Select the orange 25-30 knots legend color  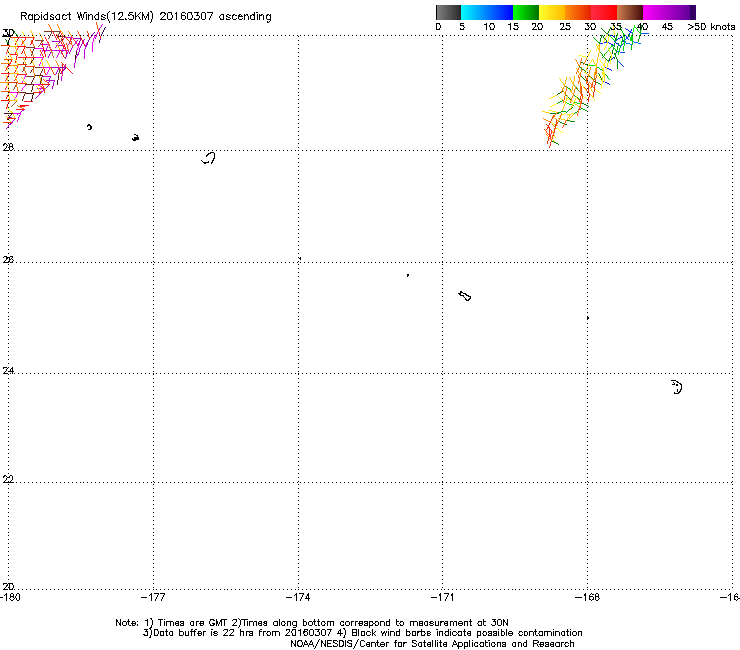point(578,12)
